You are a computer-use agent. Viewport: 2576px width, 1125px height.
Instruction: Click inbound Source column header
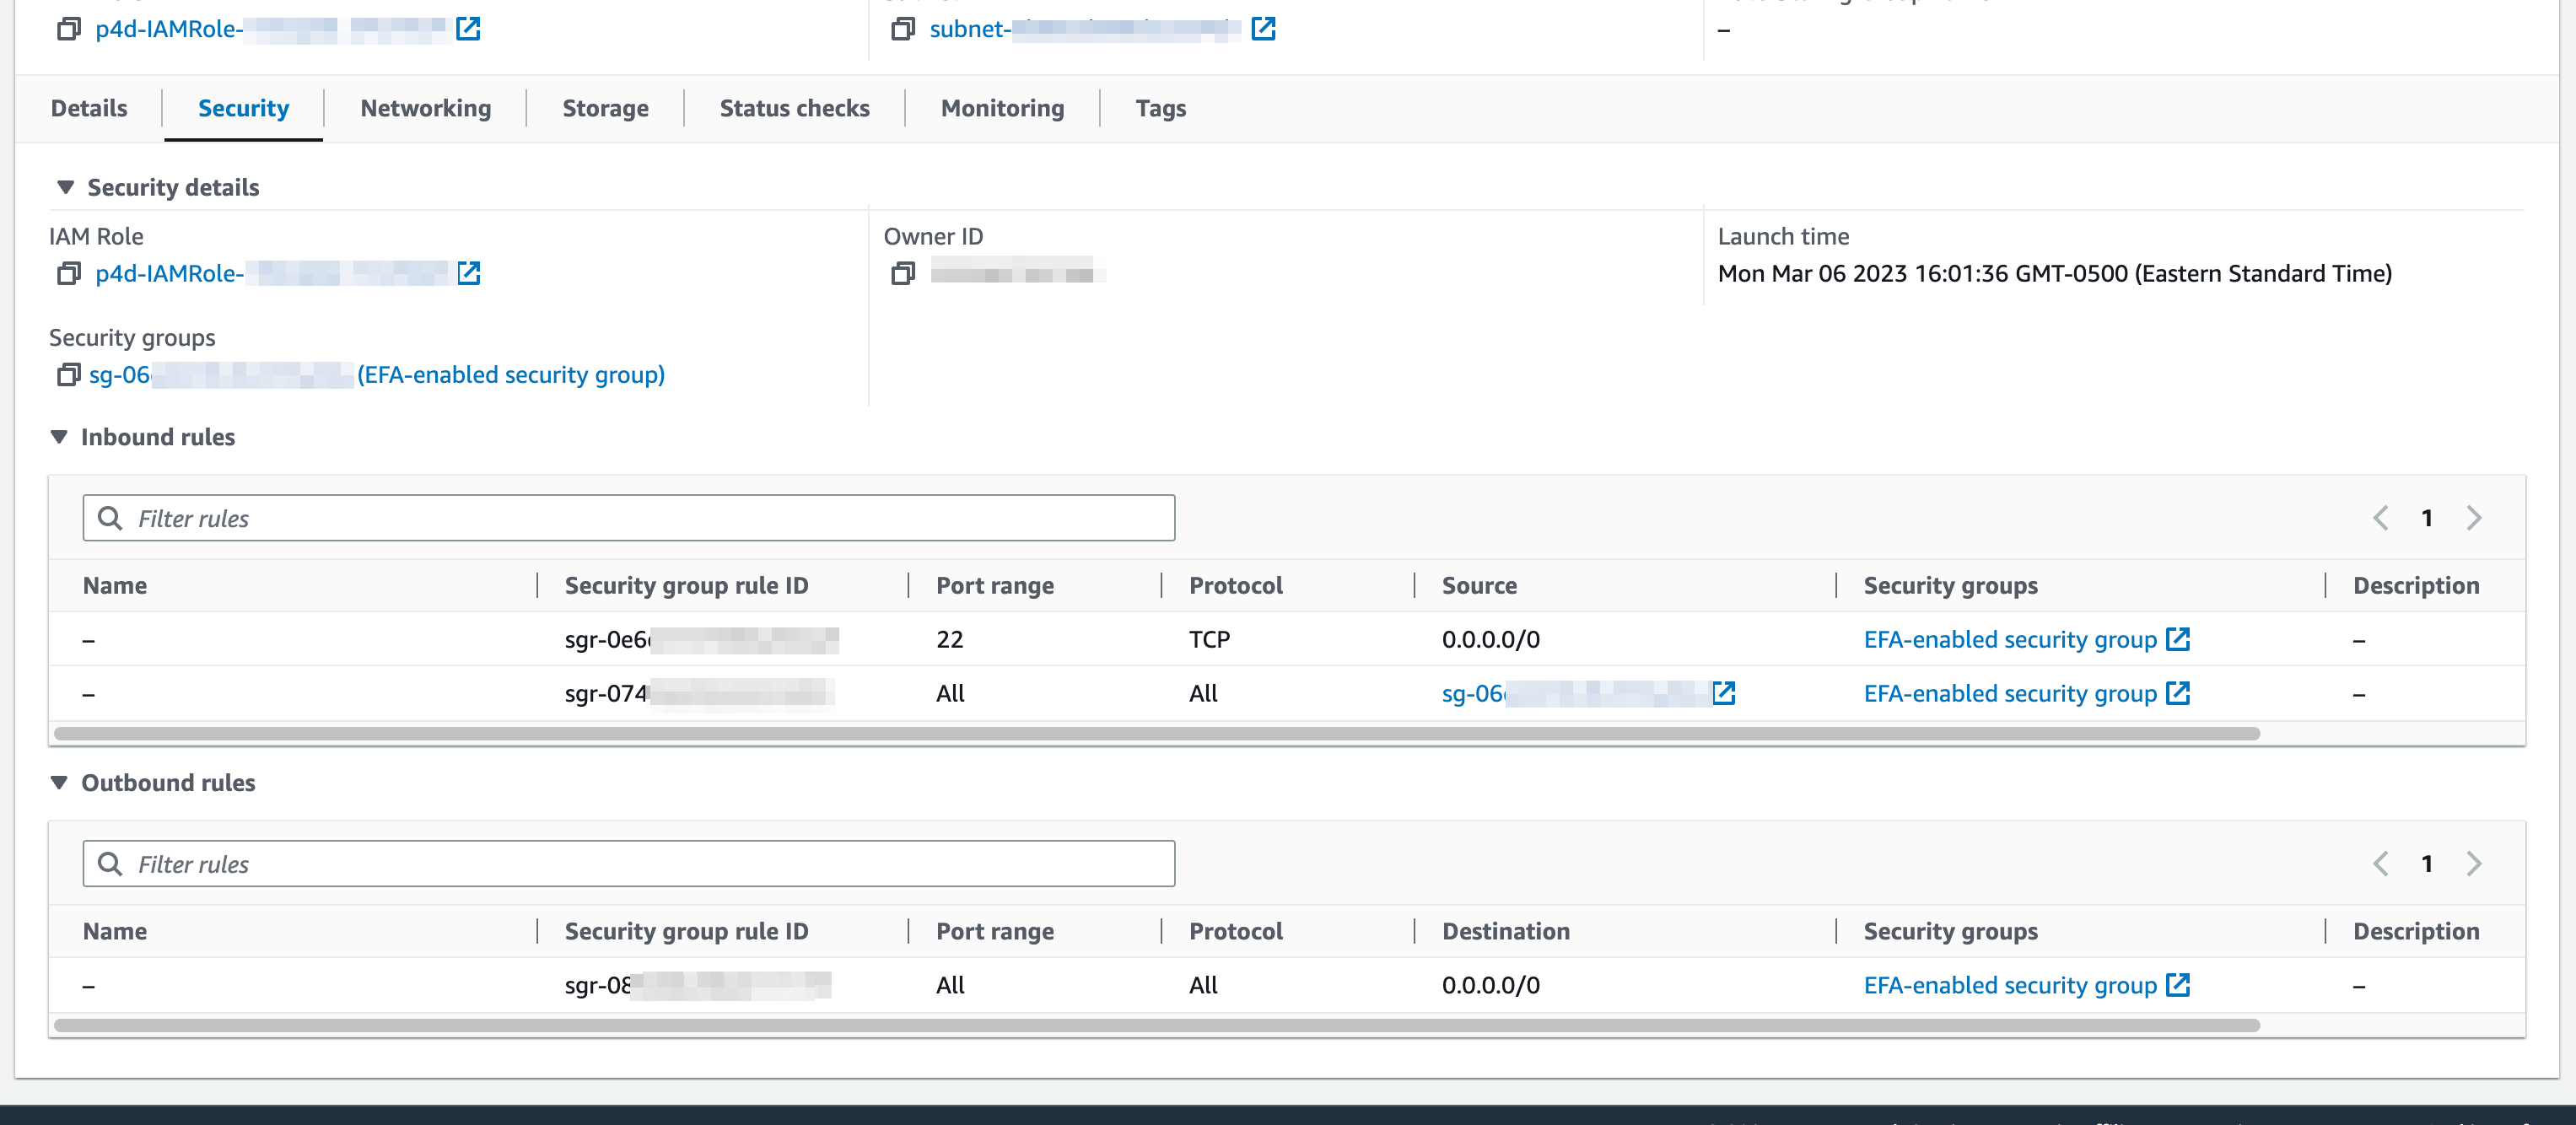click(1479, 585)
